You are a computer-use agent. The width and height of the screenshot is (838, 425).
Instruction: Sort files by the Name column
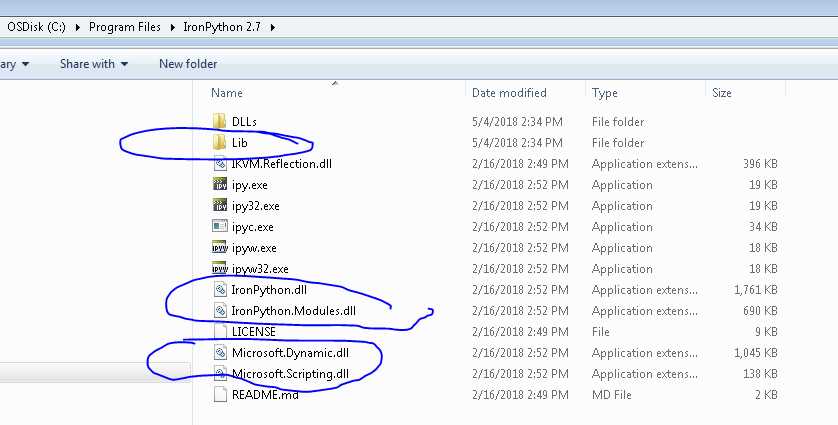click(x=227, y=92)
